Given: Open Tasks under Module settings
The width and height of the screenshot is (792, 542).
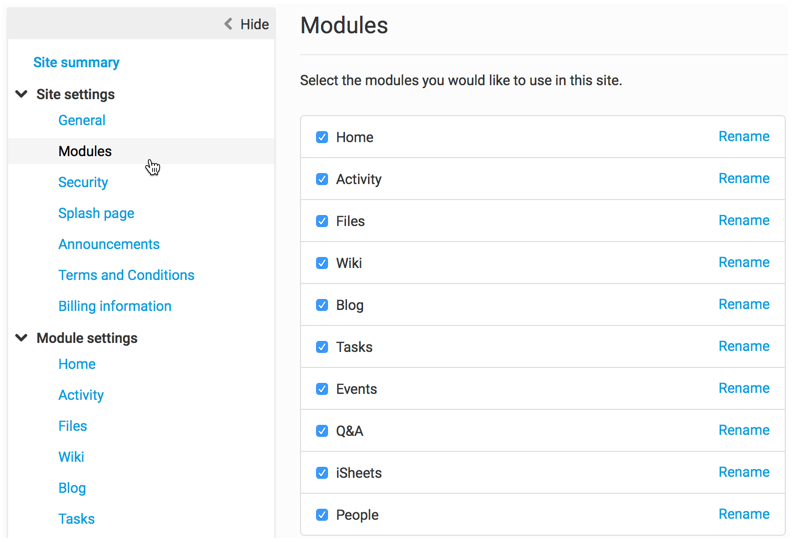Looking at the screenshot, I should [77, 519].
